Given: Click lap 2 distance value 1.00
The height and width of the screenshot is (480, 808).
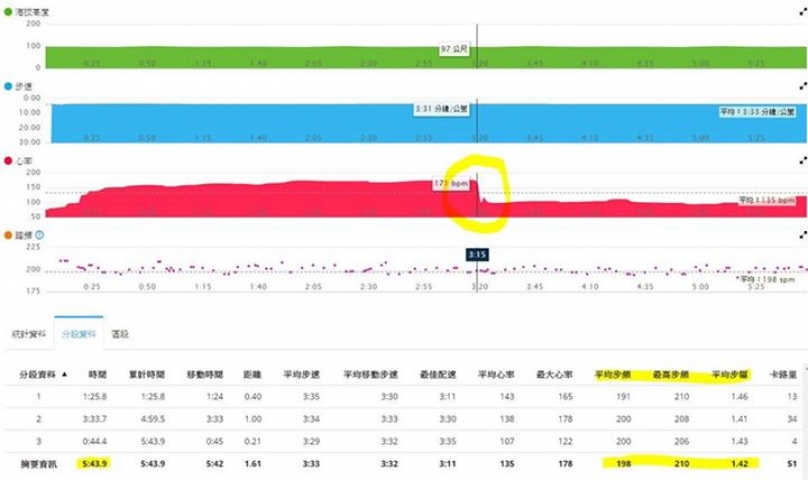Looking at the screenshot, I should point(252,419).
